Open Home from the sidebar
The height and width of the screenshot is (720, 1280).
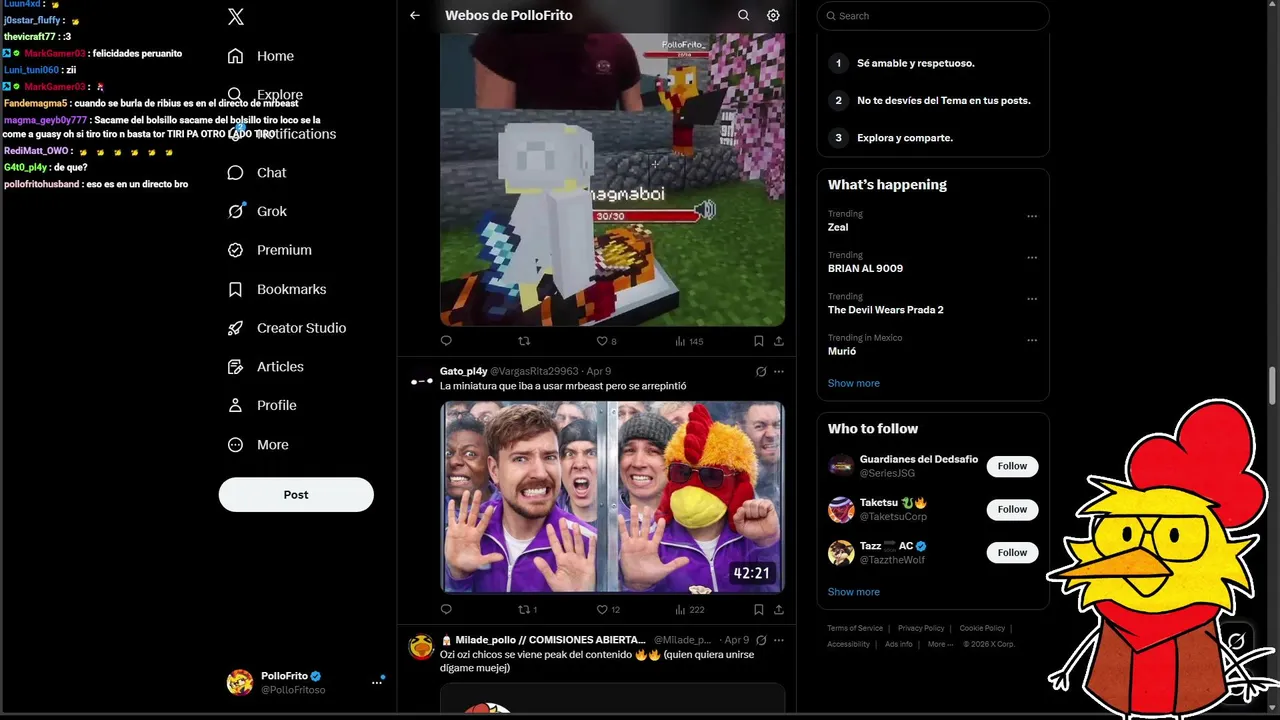coord(261,56)
